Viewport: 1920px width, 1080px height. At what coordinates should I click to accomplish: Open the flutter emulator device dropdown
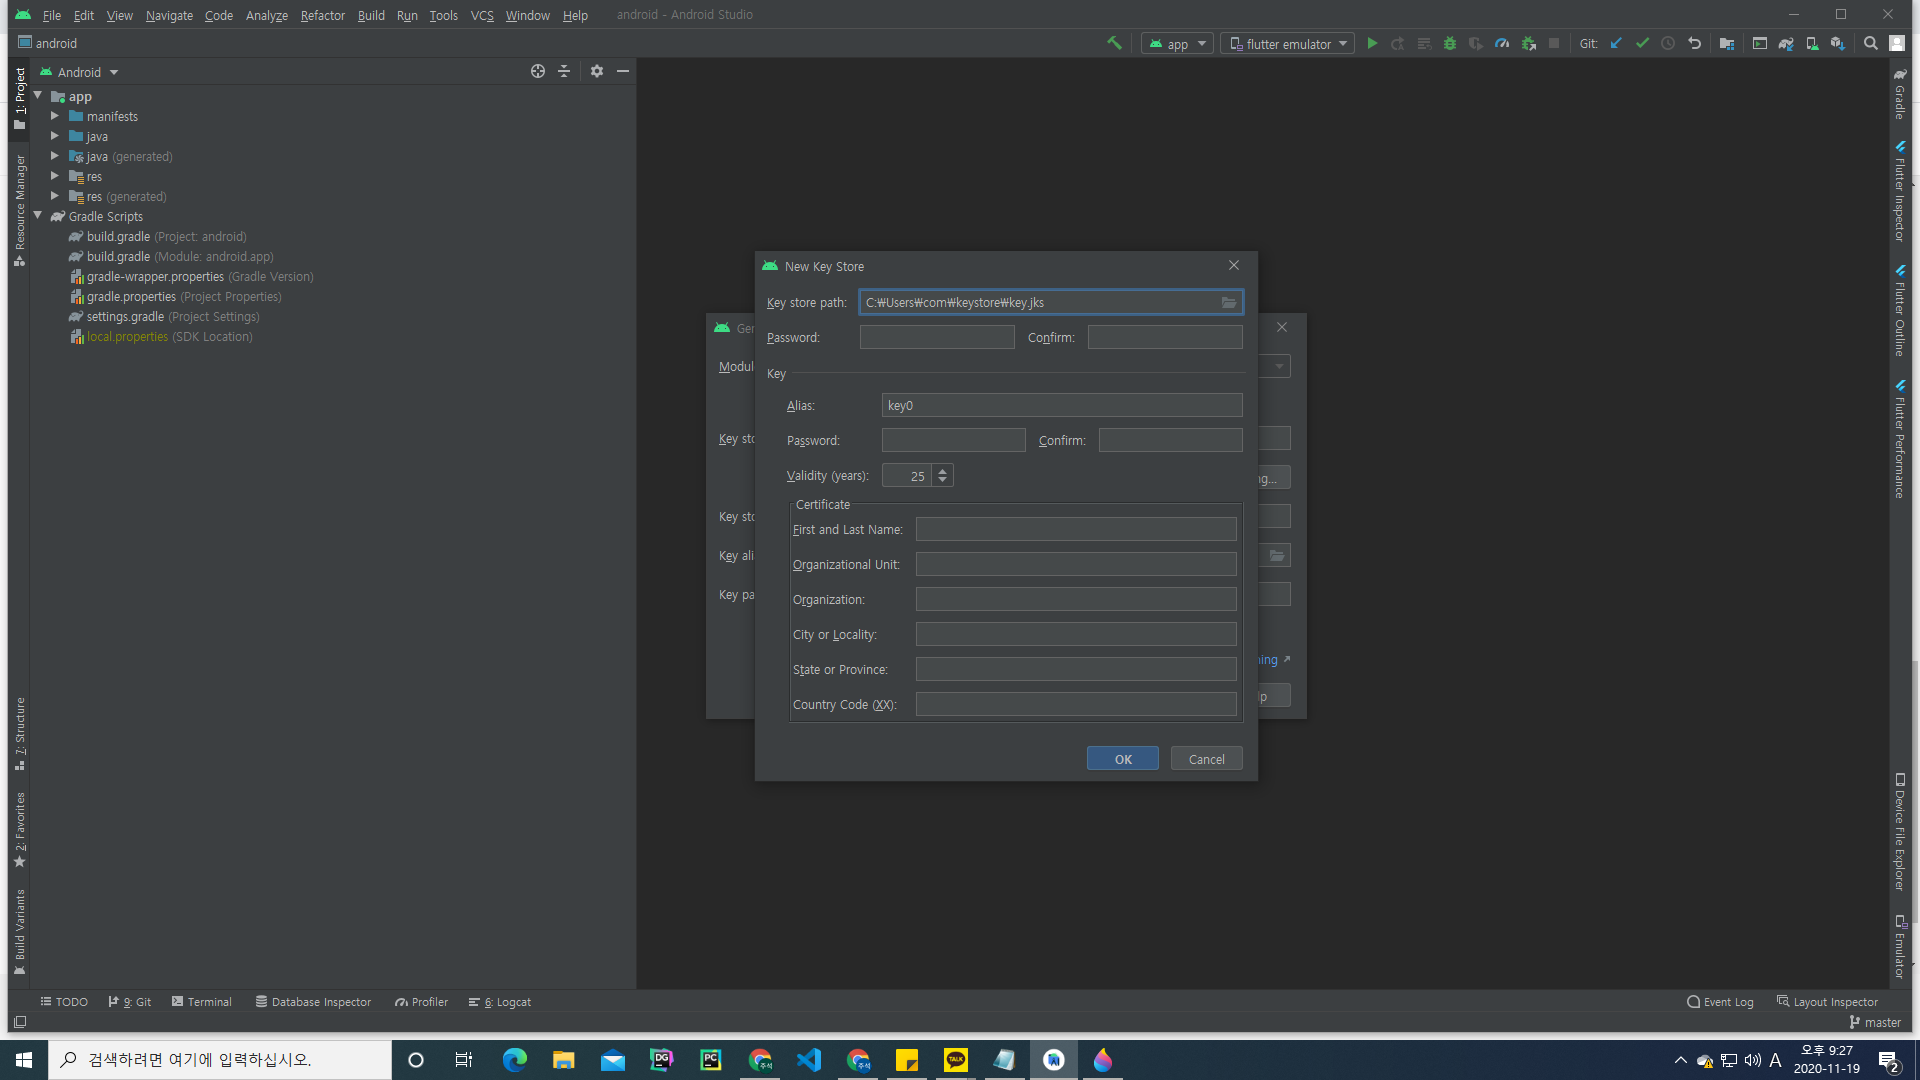1287,43
